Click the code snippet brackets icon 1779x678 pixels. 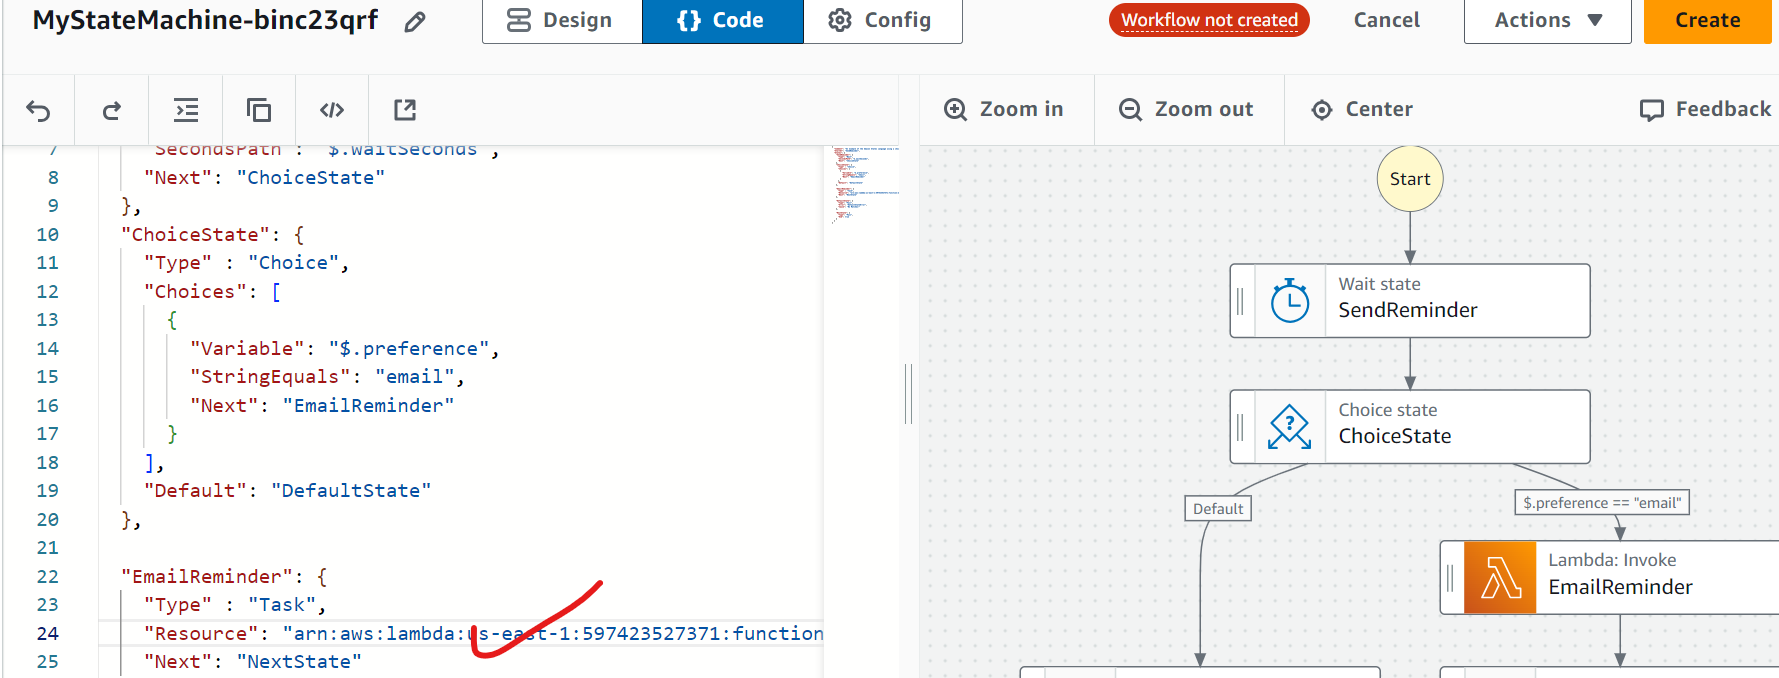(332, 110)
